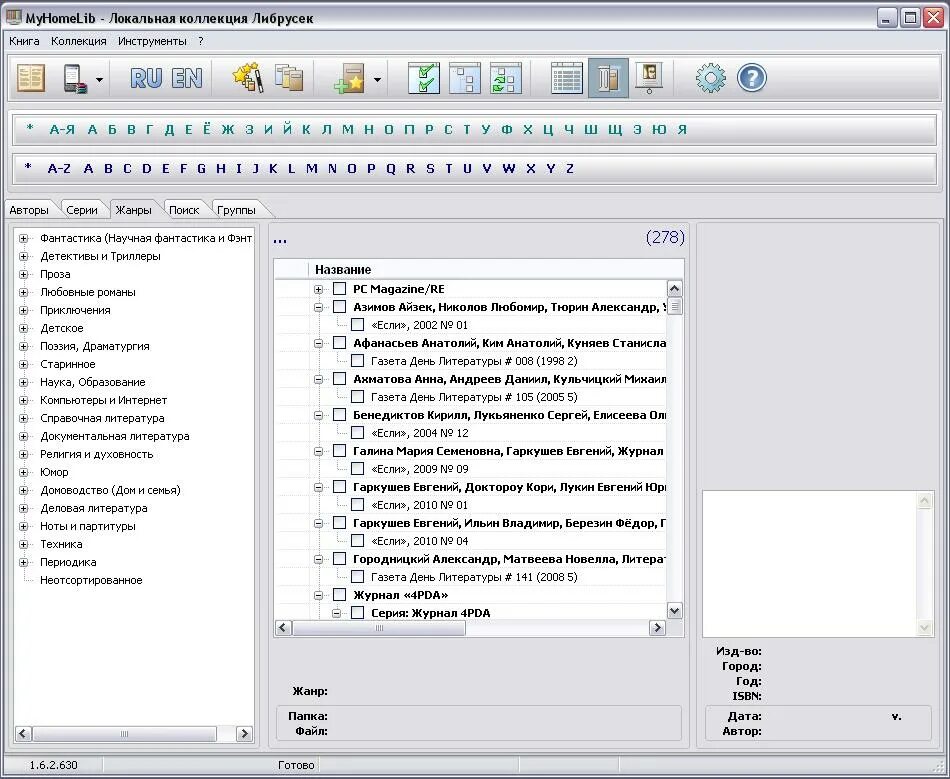Switch to the table view icon
The image size is (950, 779).
567,78
